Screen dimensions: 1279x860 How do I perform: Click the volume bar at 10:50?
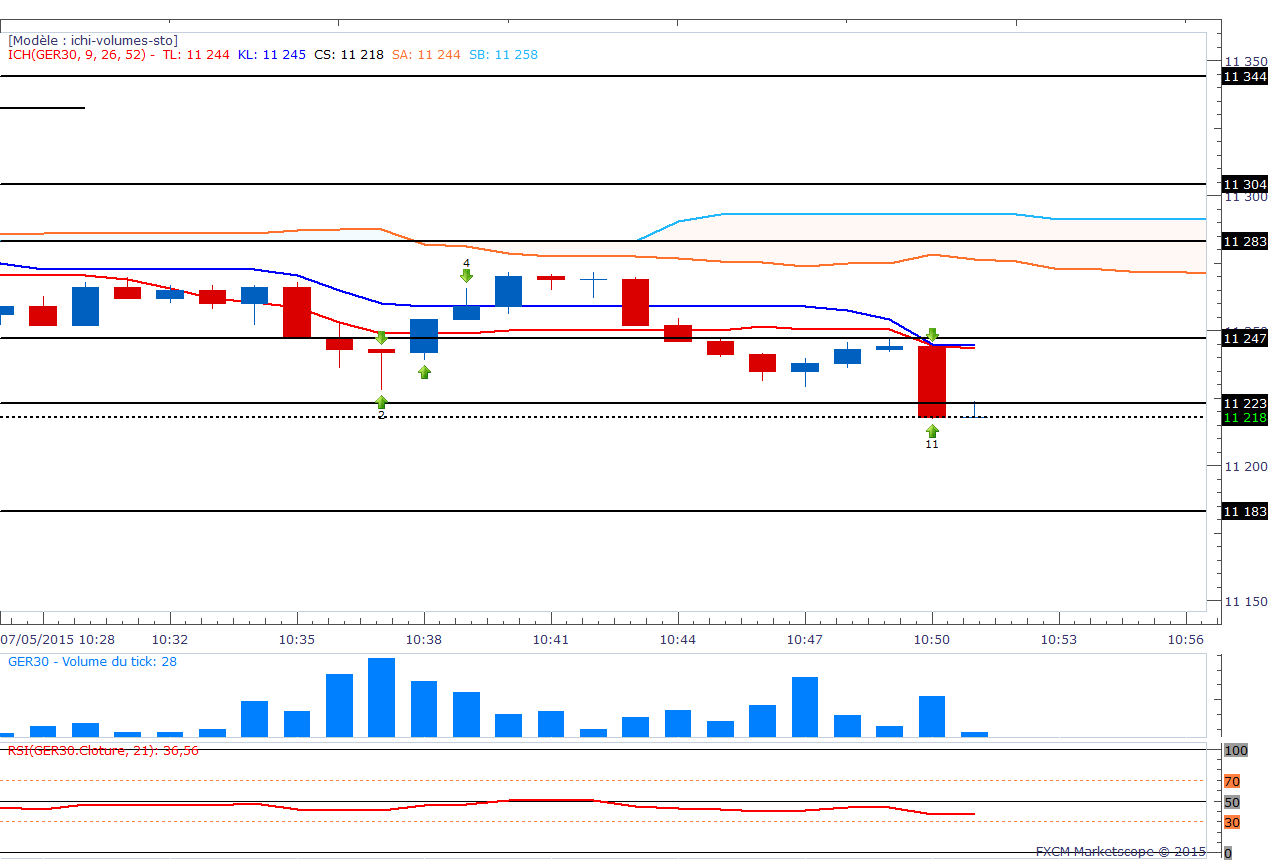tap(932, 716)
